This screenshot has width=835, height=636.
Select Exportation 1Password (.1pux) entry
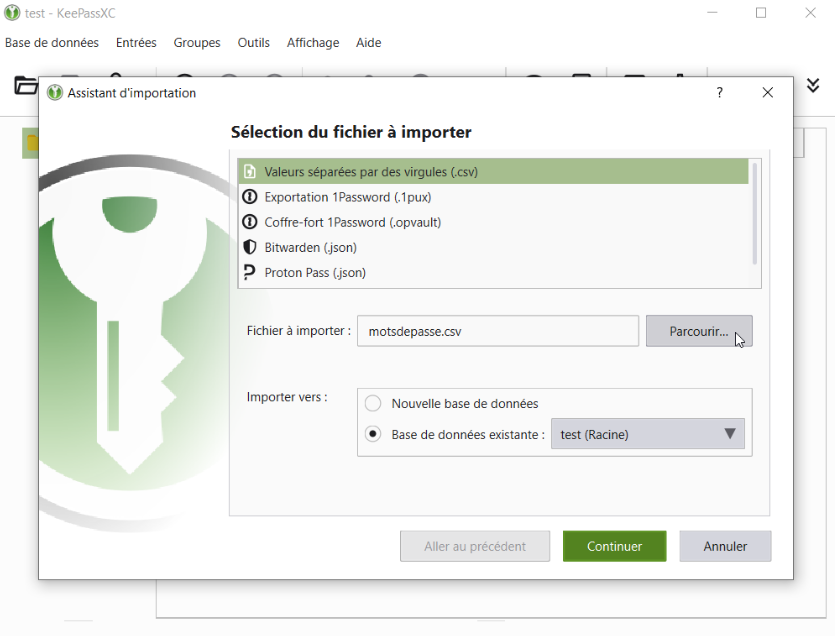(493, 197)
